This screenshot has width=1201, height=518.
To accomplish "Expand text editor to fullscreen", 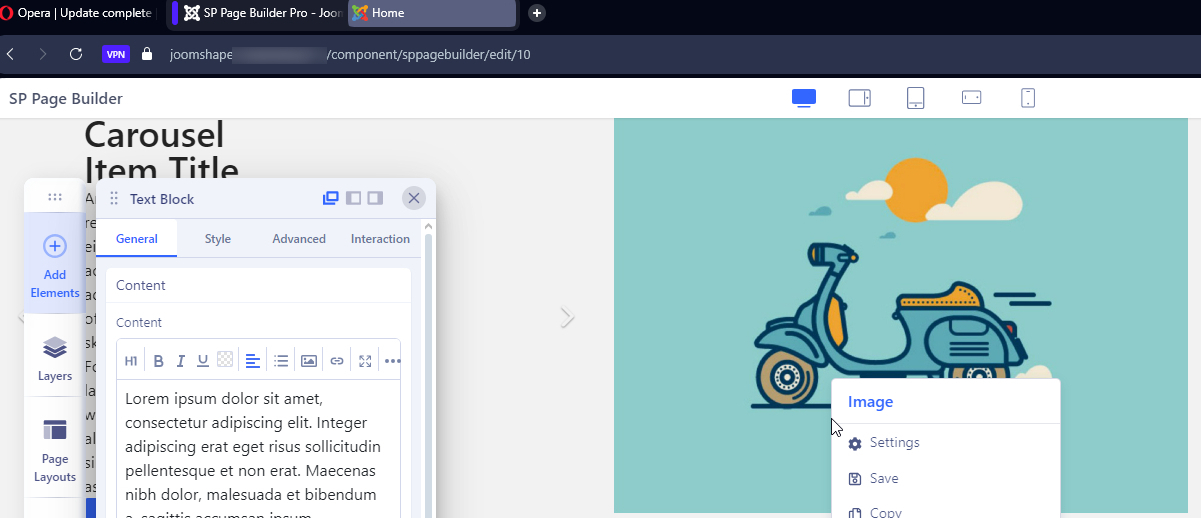I will (x=365, y=361).
